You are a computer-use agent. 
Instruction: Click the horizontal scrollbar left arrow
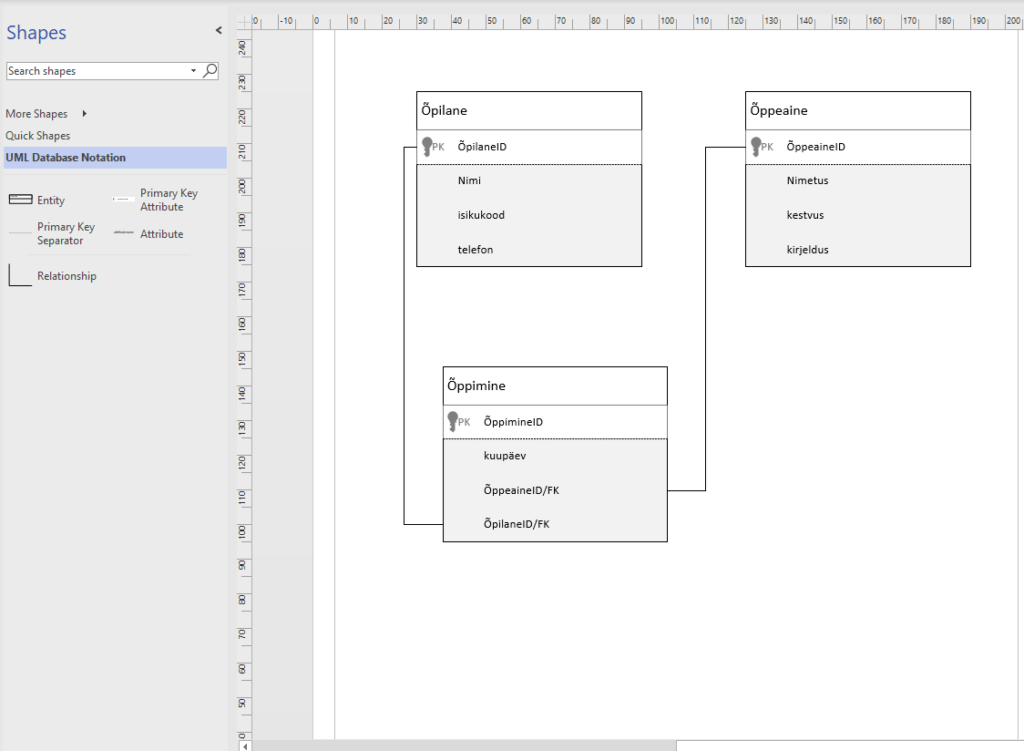[x=245, y=745]
